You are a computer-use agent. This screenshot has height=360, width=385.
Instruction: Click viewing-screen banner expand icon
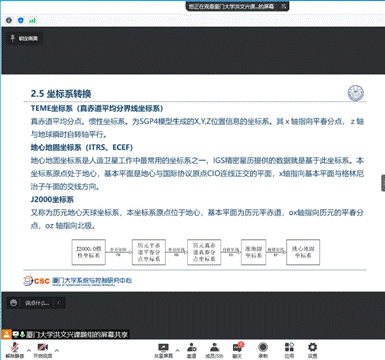coord(283,6)
